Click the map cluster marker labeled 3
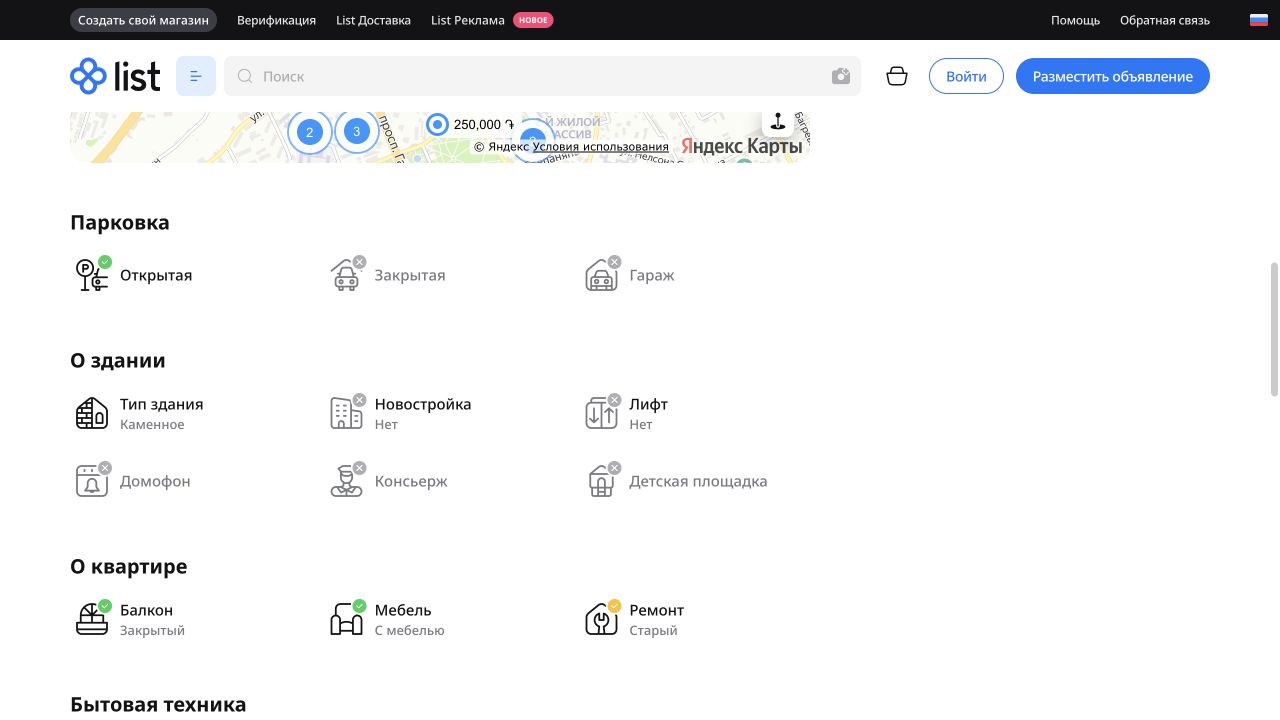This screenshot has height=720, width=1280. pos(357,131)
